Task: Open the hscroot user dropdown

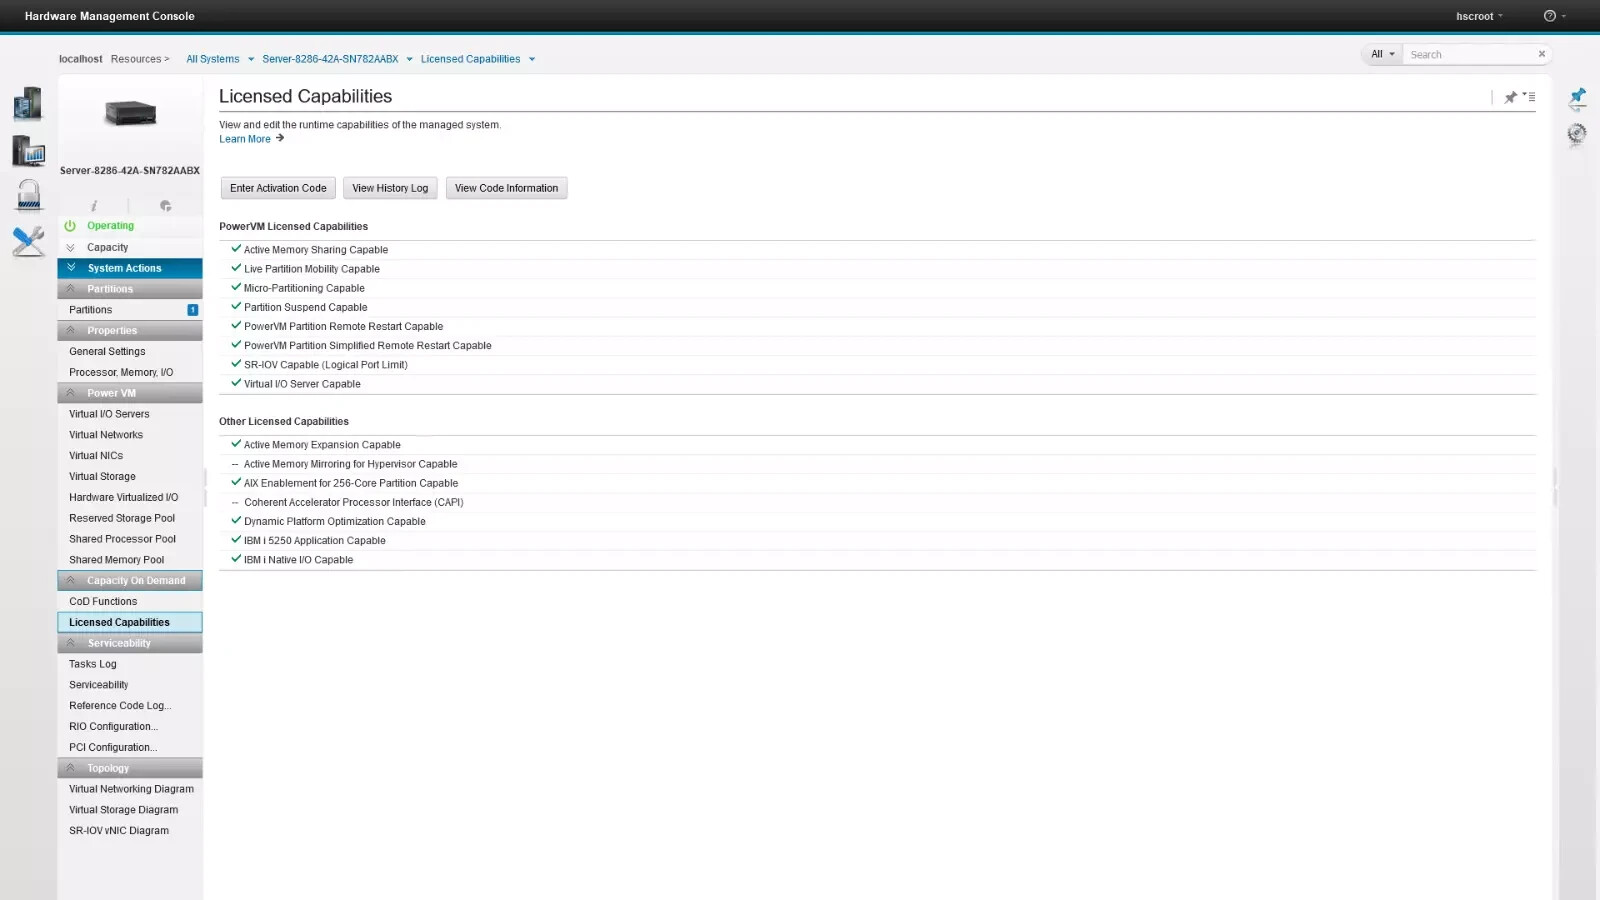Action: [x=1479, y=16]
